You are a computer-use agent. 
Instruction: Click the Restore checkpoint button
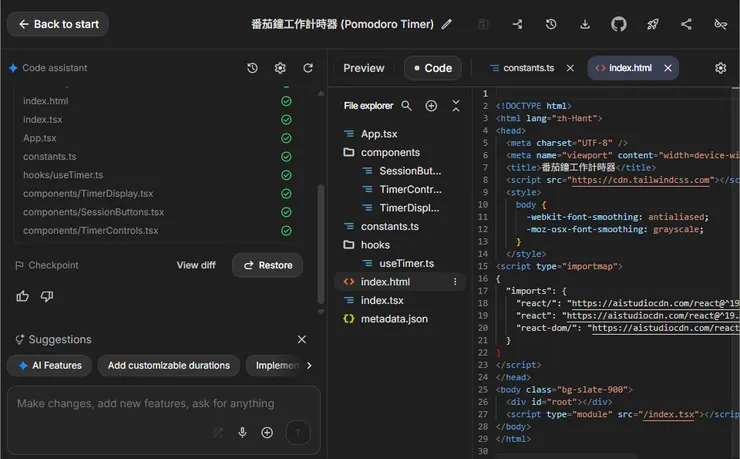pyautogui.click(x=267, y=265)
